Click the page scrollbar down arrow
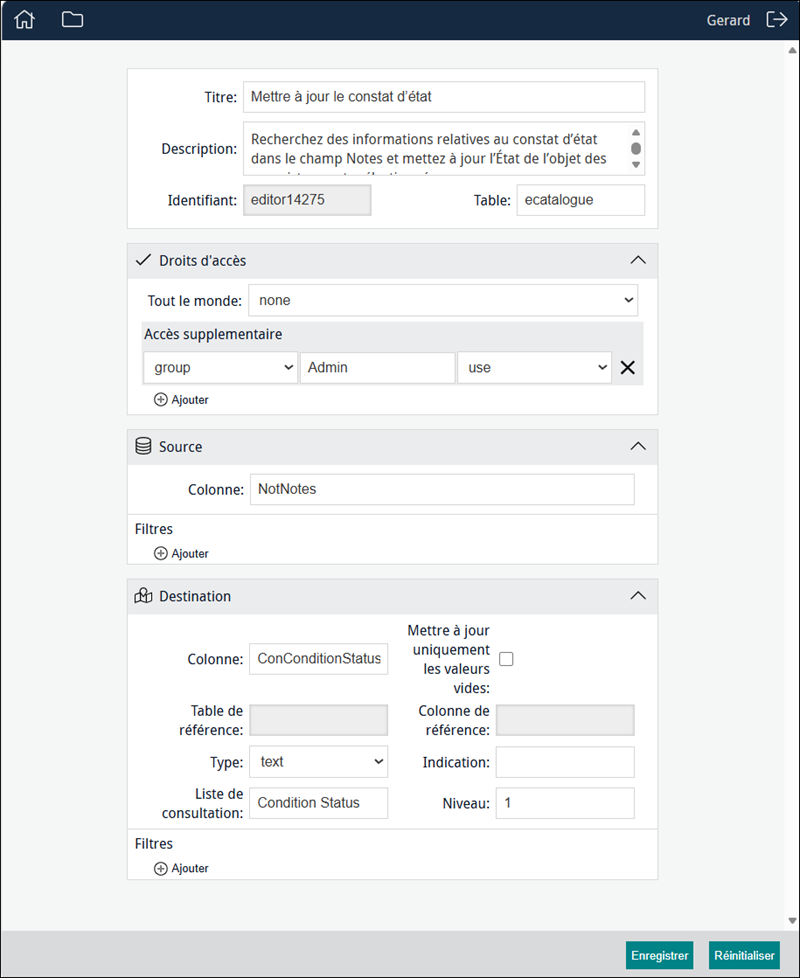Viewport: 800px width, 978px height. 793,921
